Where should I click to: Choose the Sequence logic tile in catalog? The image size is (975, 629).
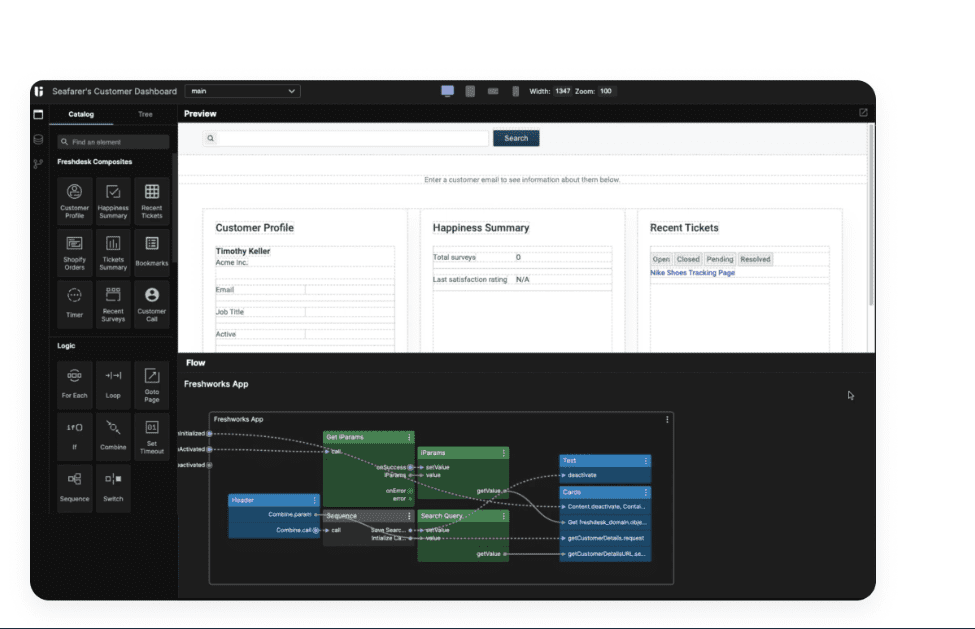[75, 488]
